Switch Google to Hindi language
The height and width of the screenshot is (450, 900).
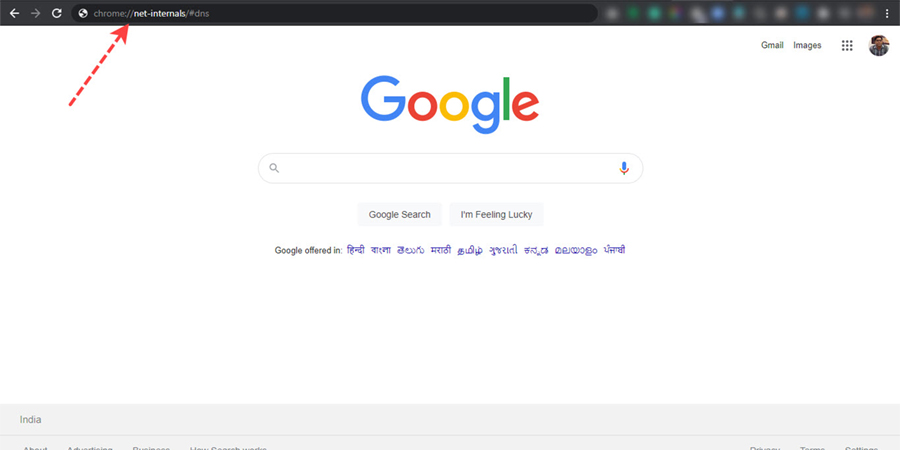pos(356,250)
